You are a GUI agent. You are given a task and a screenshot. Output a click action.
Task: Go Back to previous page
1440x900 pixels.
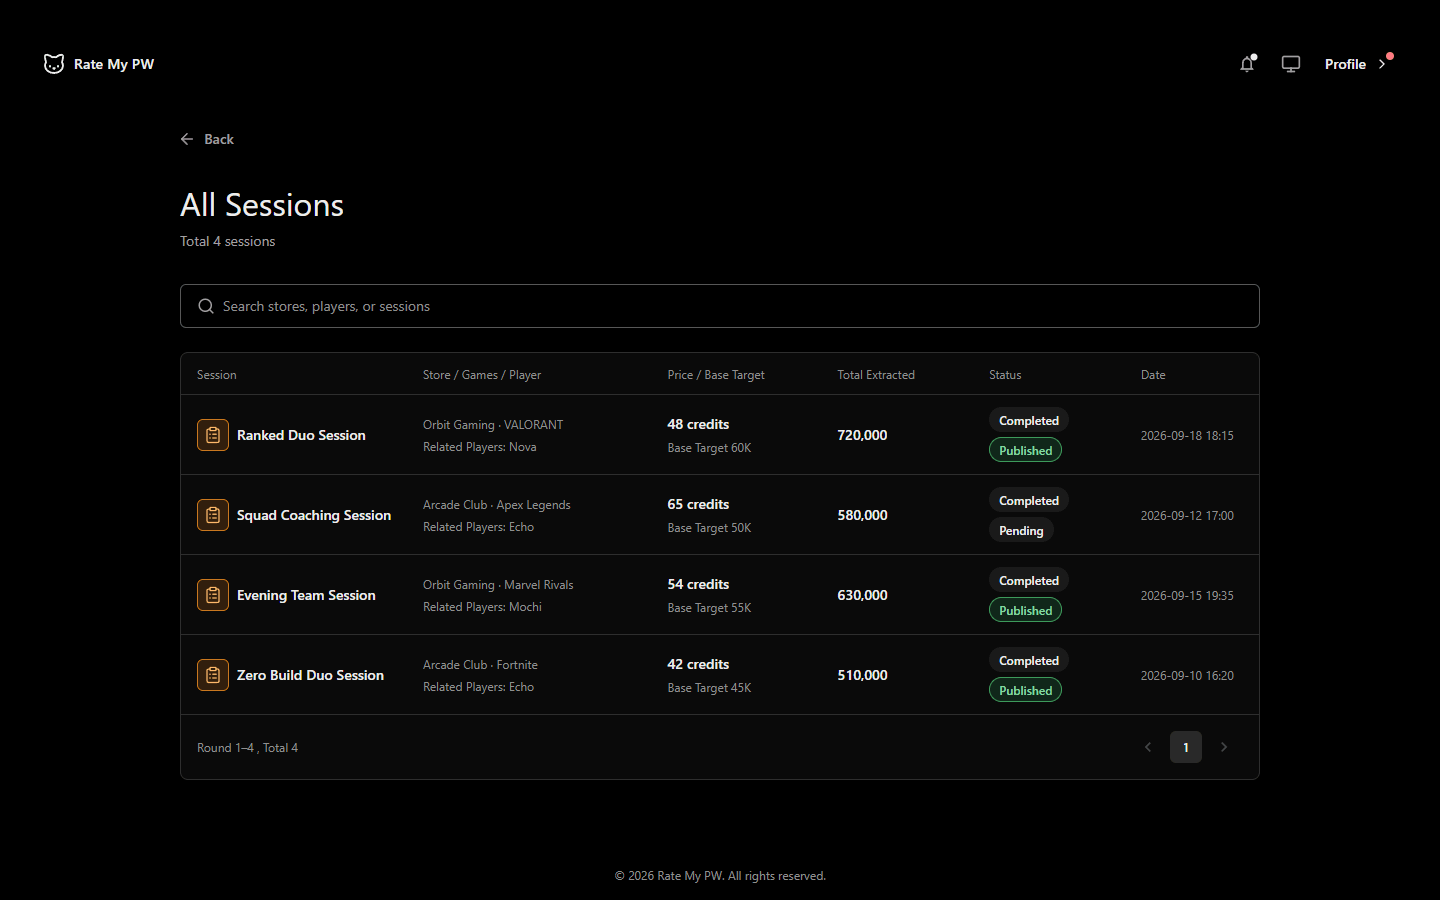207,139
